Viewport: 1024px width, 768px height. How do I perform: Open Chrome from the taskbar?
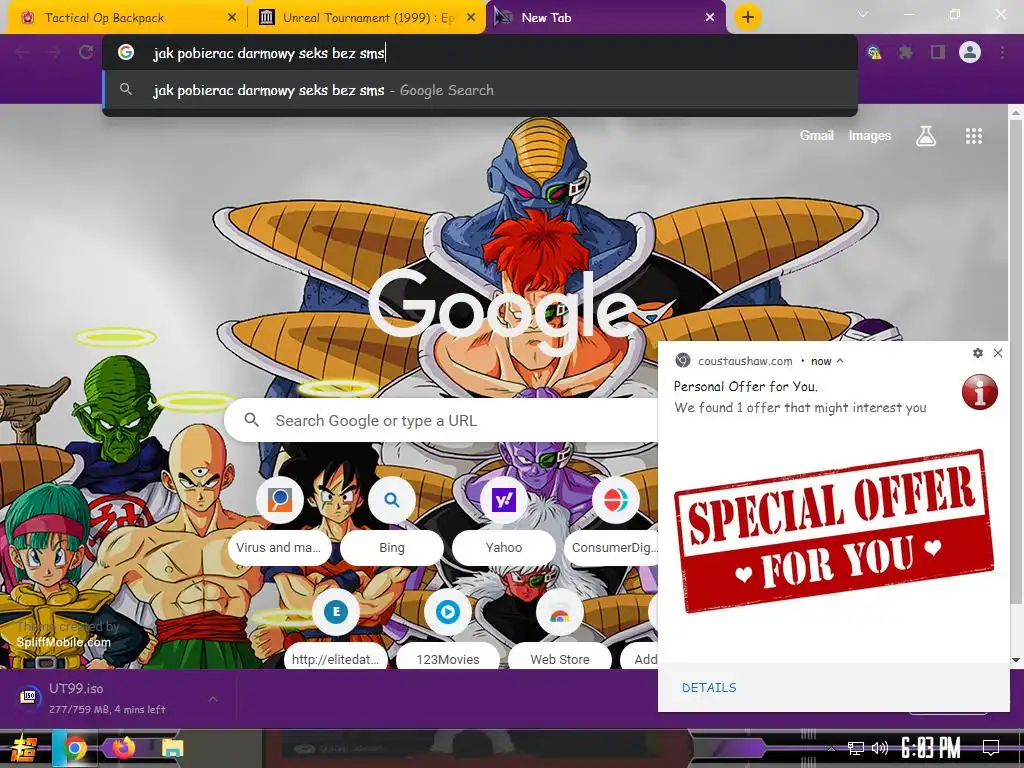(74, 748)
